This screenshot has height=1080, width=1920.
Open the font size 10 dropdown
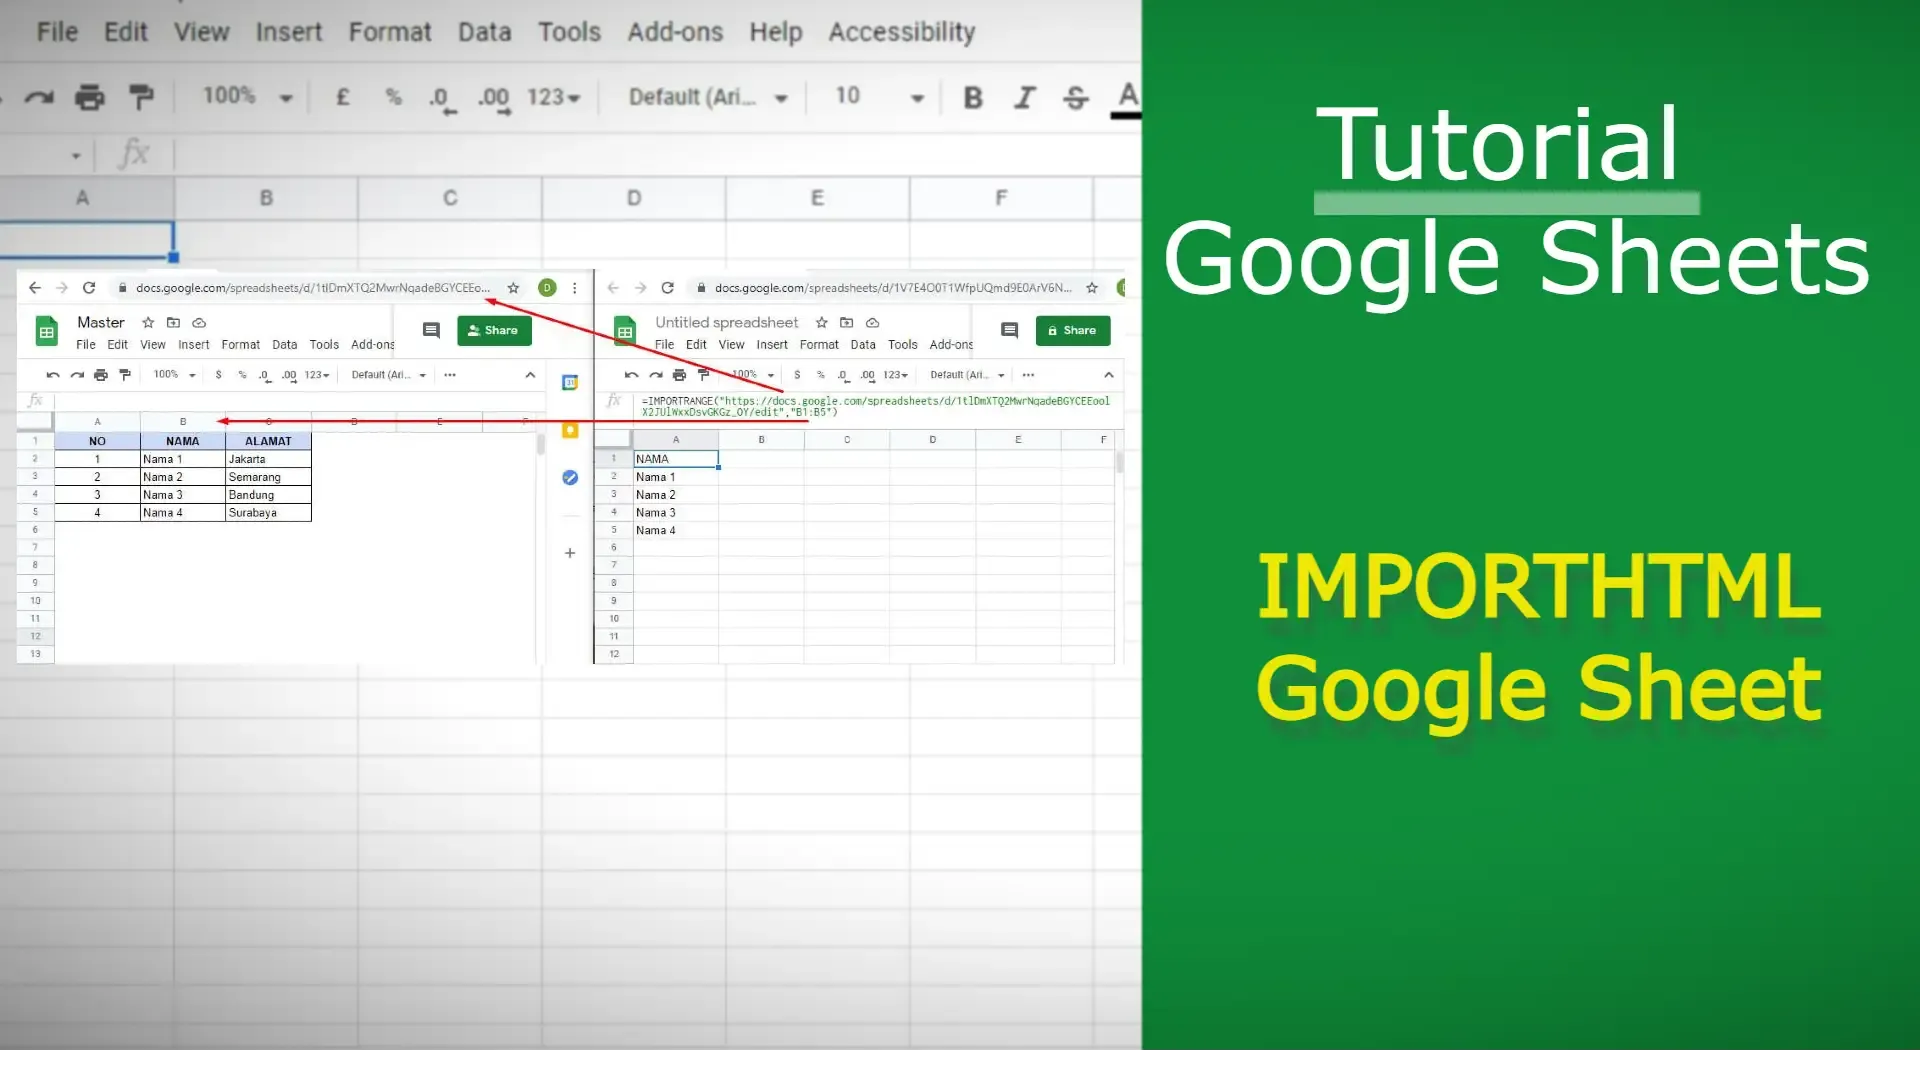tap(879, 96)
